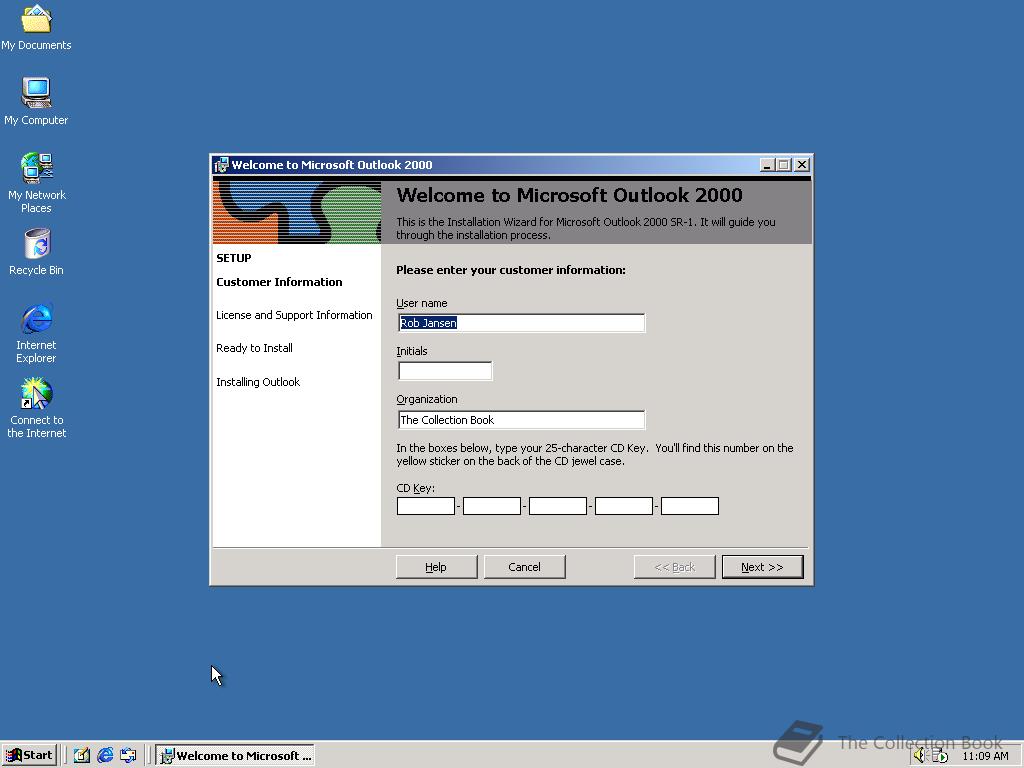The height and width of the screenshot is (768, 1024).
Task: Open My Documents desktop icon
Action: pyautogui.click(x=36, y=27)
